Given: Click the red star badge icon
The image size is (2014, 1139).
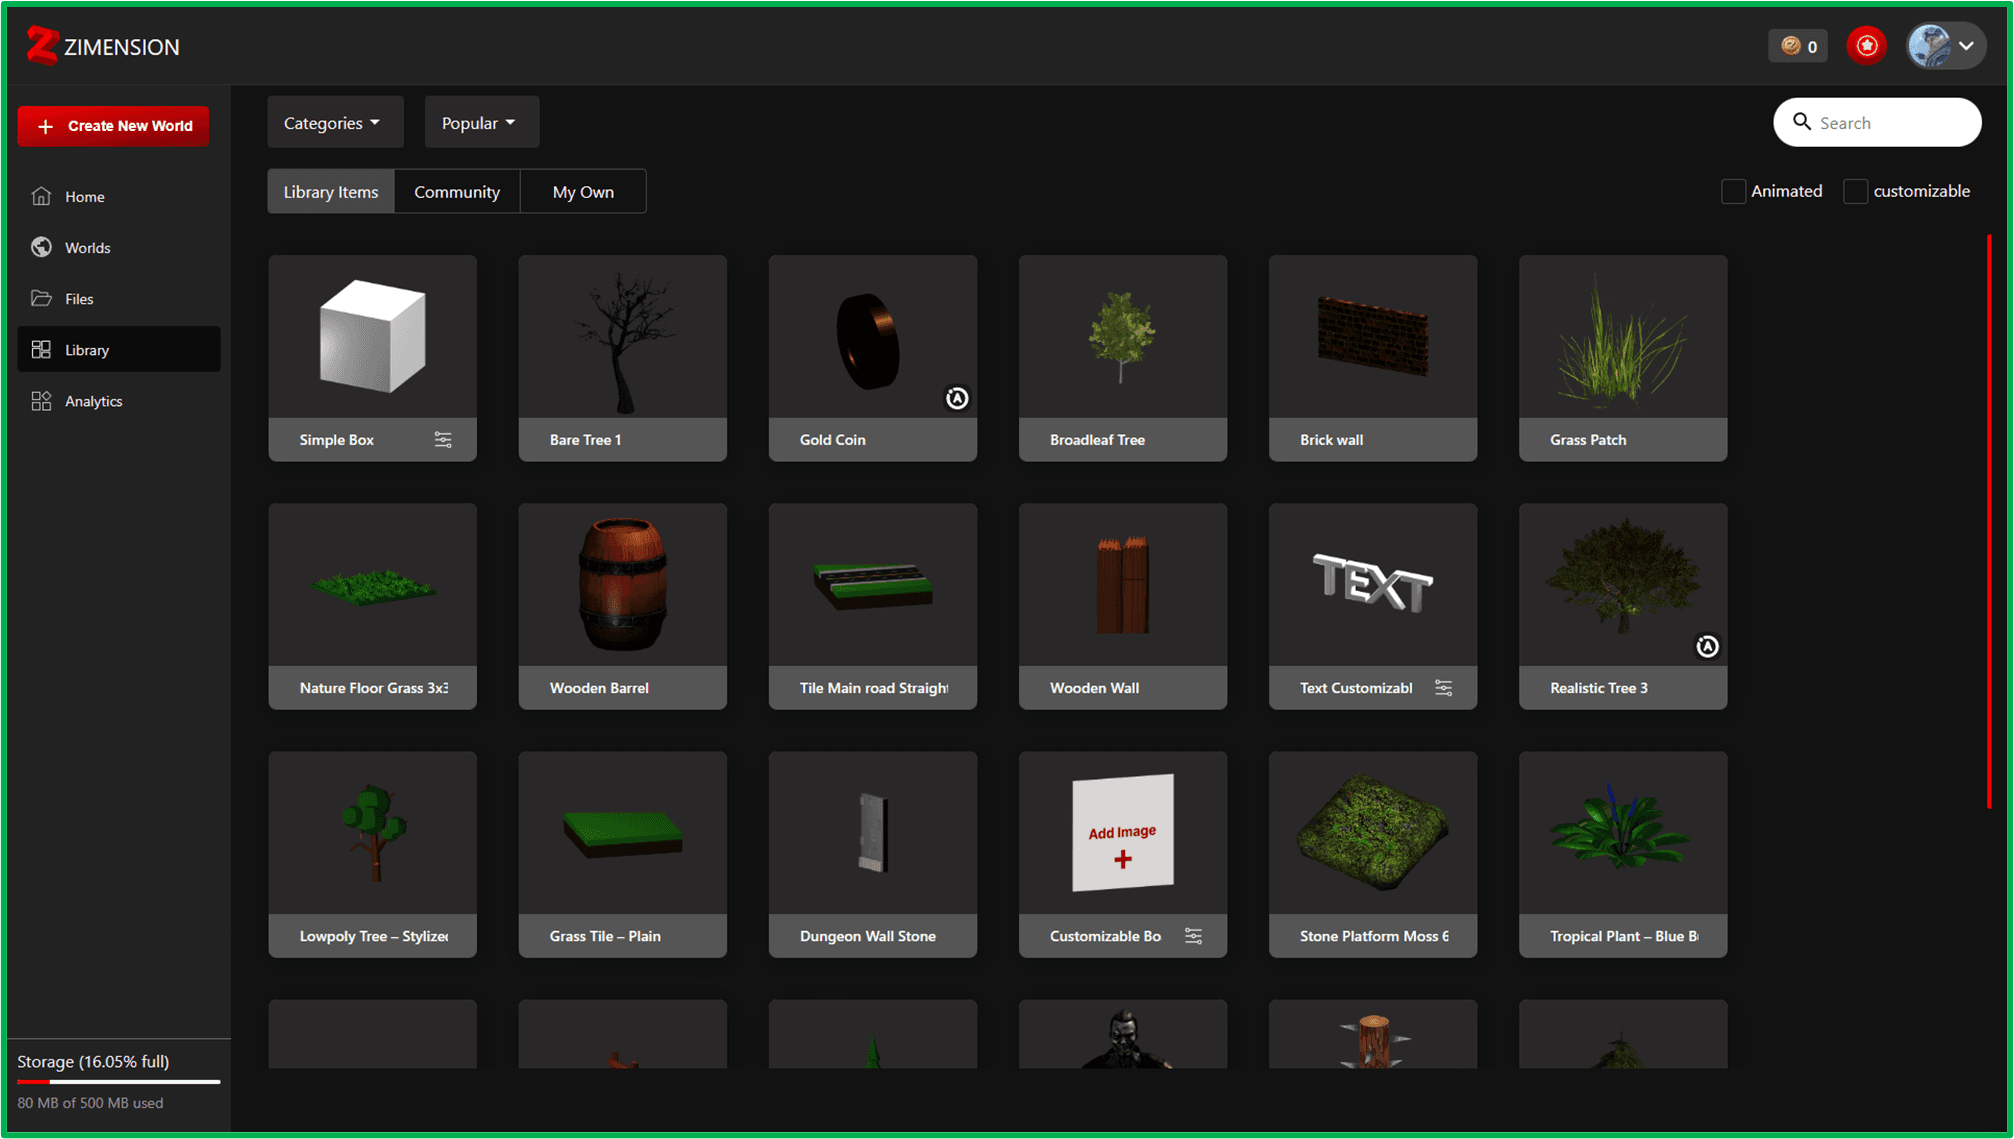Looking at the screenshot, I should (1866, 46).
